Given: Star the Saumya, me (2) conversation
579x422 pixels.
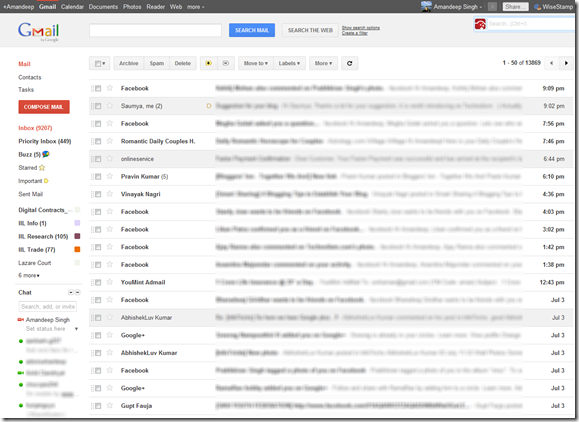Looking at the screenshot, I should click(x=110, y=106).
